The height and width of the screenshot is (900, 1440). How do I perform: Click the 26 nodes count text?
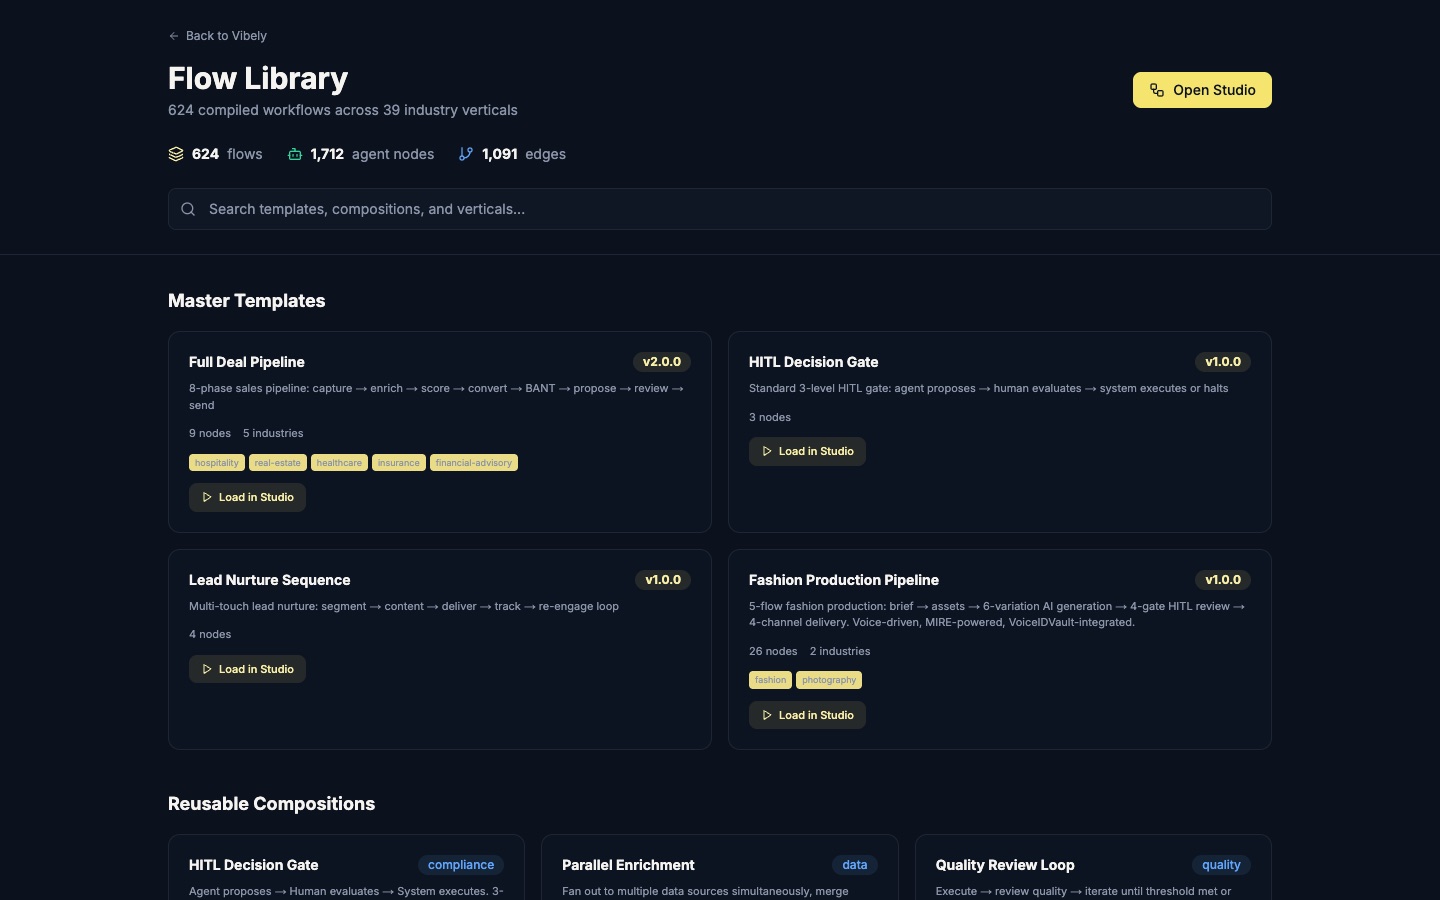[x=773, y=651]
